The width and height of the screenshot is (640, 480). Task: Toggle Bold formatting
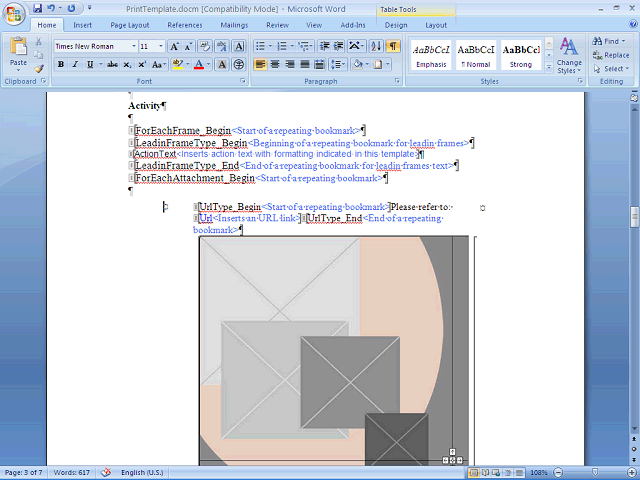[x=61, y=64]
